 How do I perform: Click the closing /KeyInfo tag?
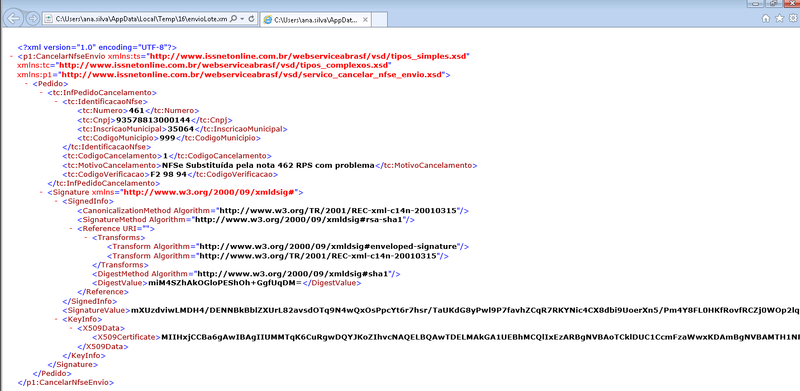(x=83, y=356)
